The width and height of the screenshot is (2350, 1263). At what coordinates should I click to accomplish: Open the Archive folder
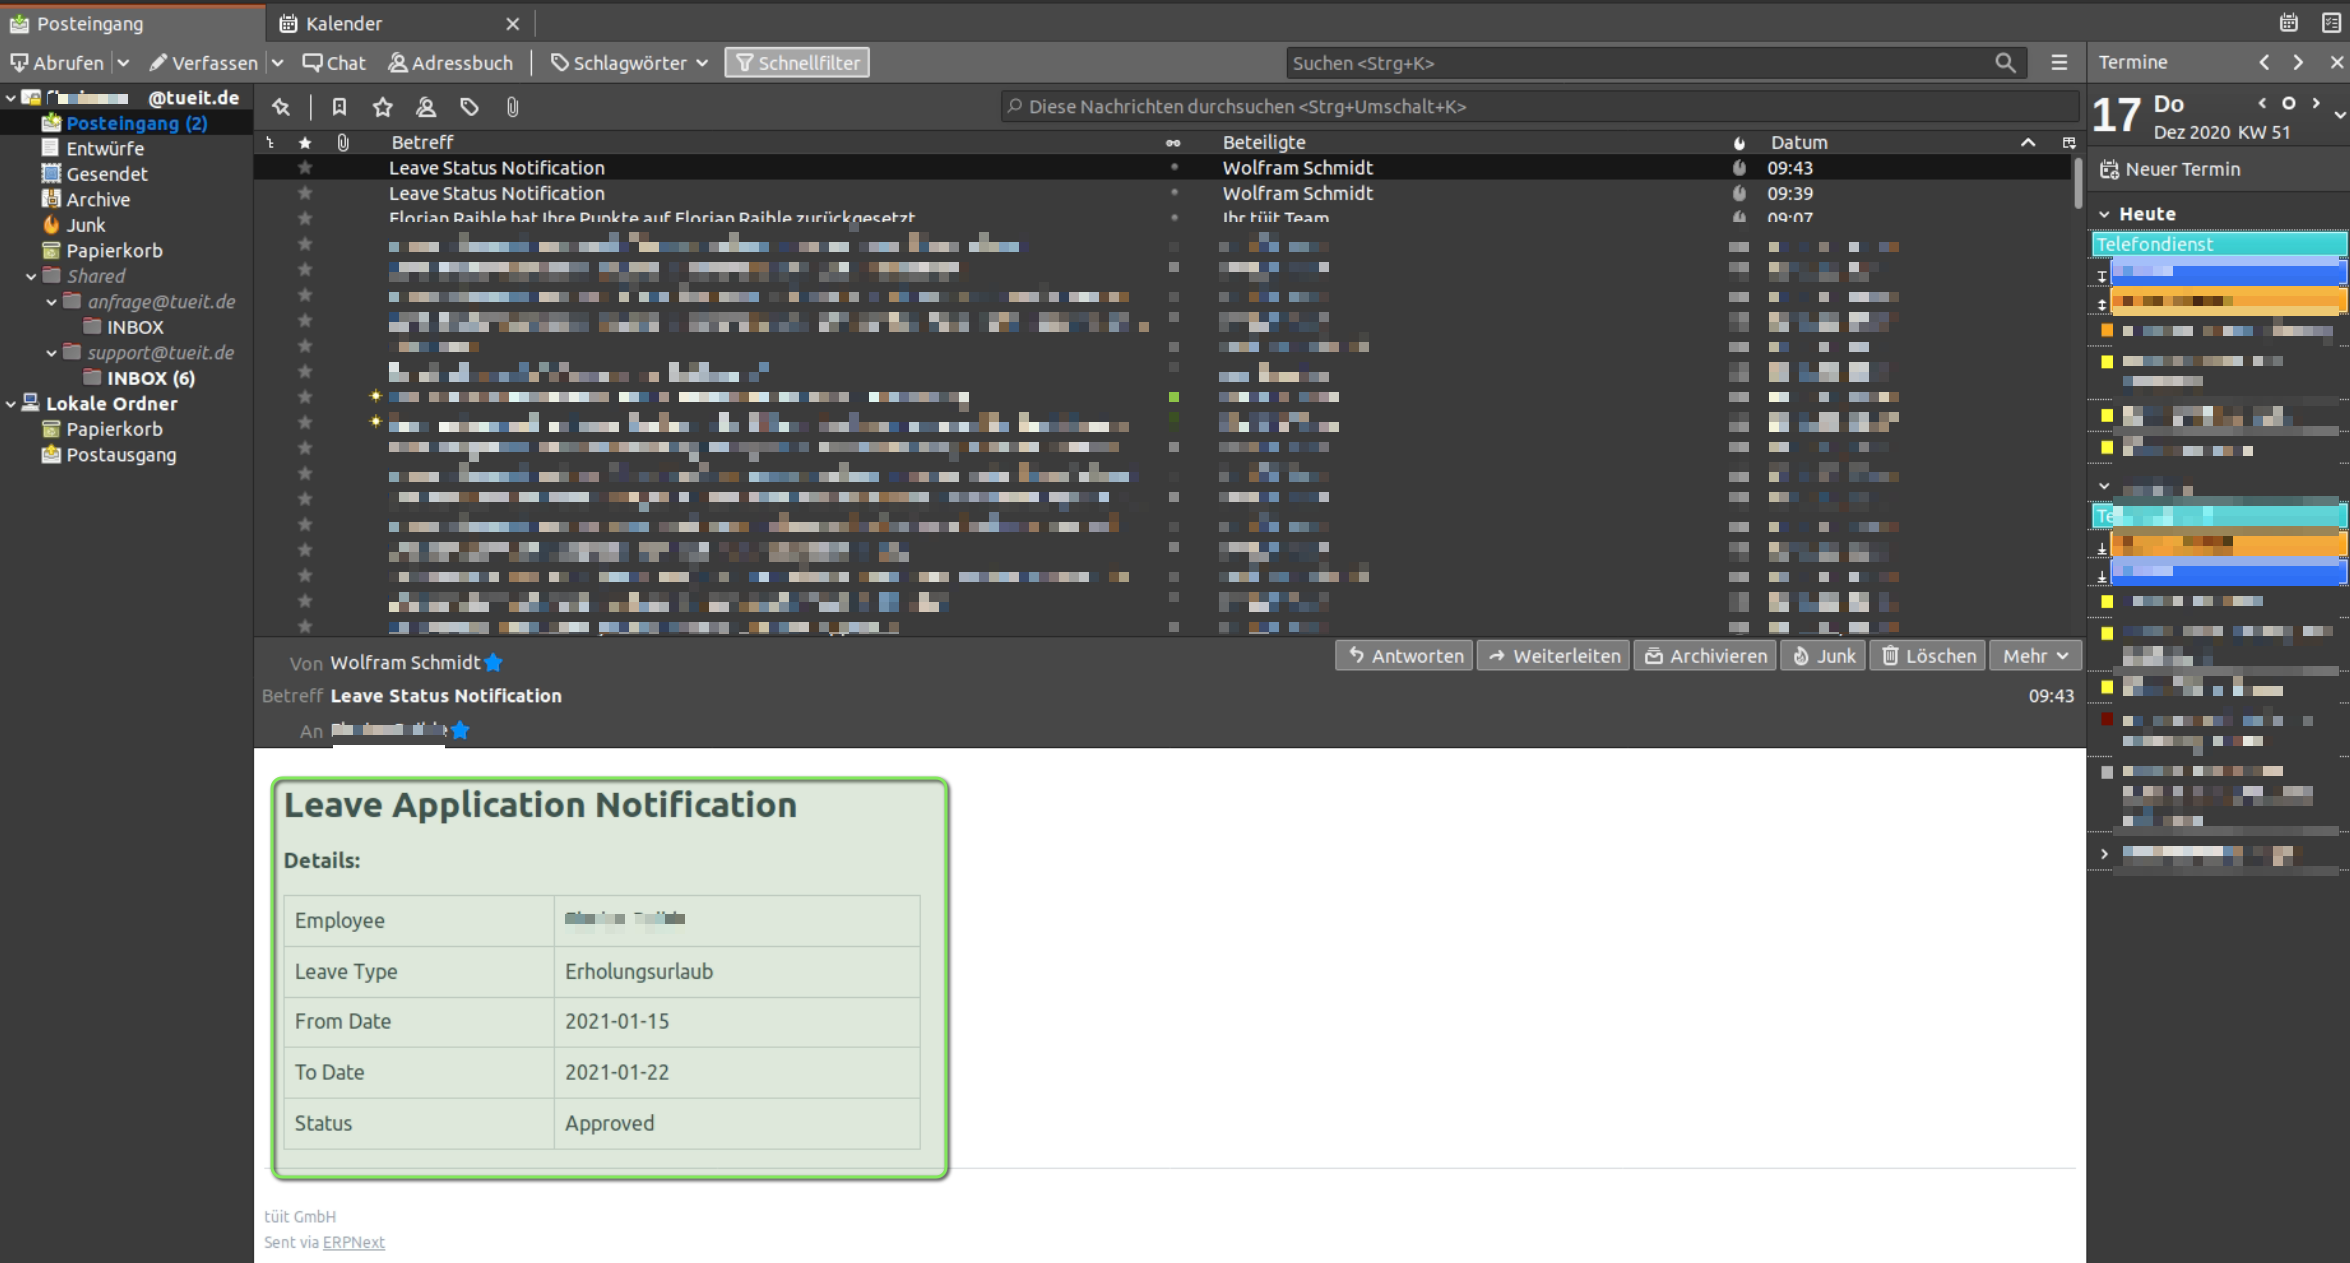pyautogui.click(x=97, y=200)
